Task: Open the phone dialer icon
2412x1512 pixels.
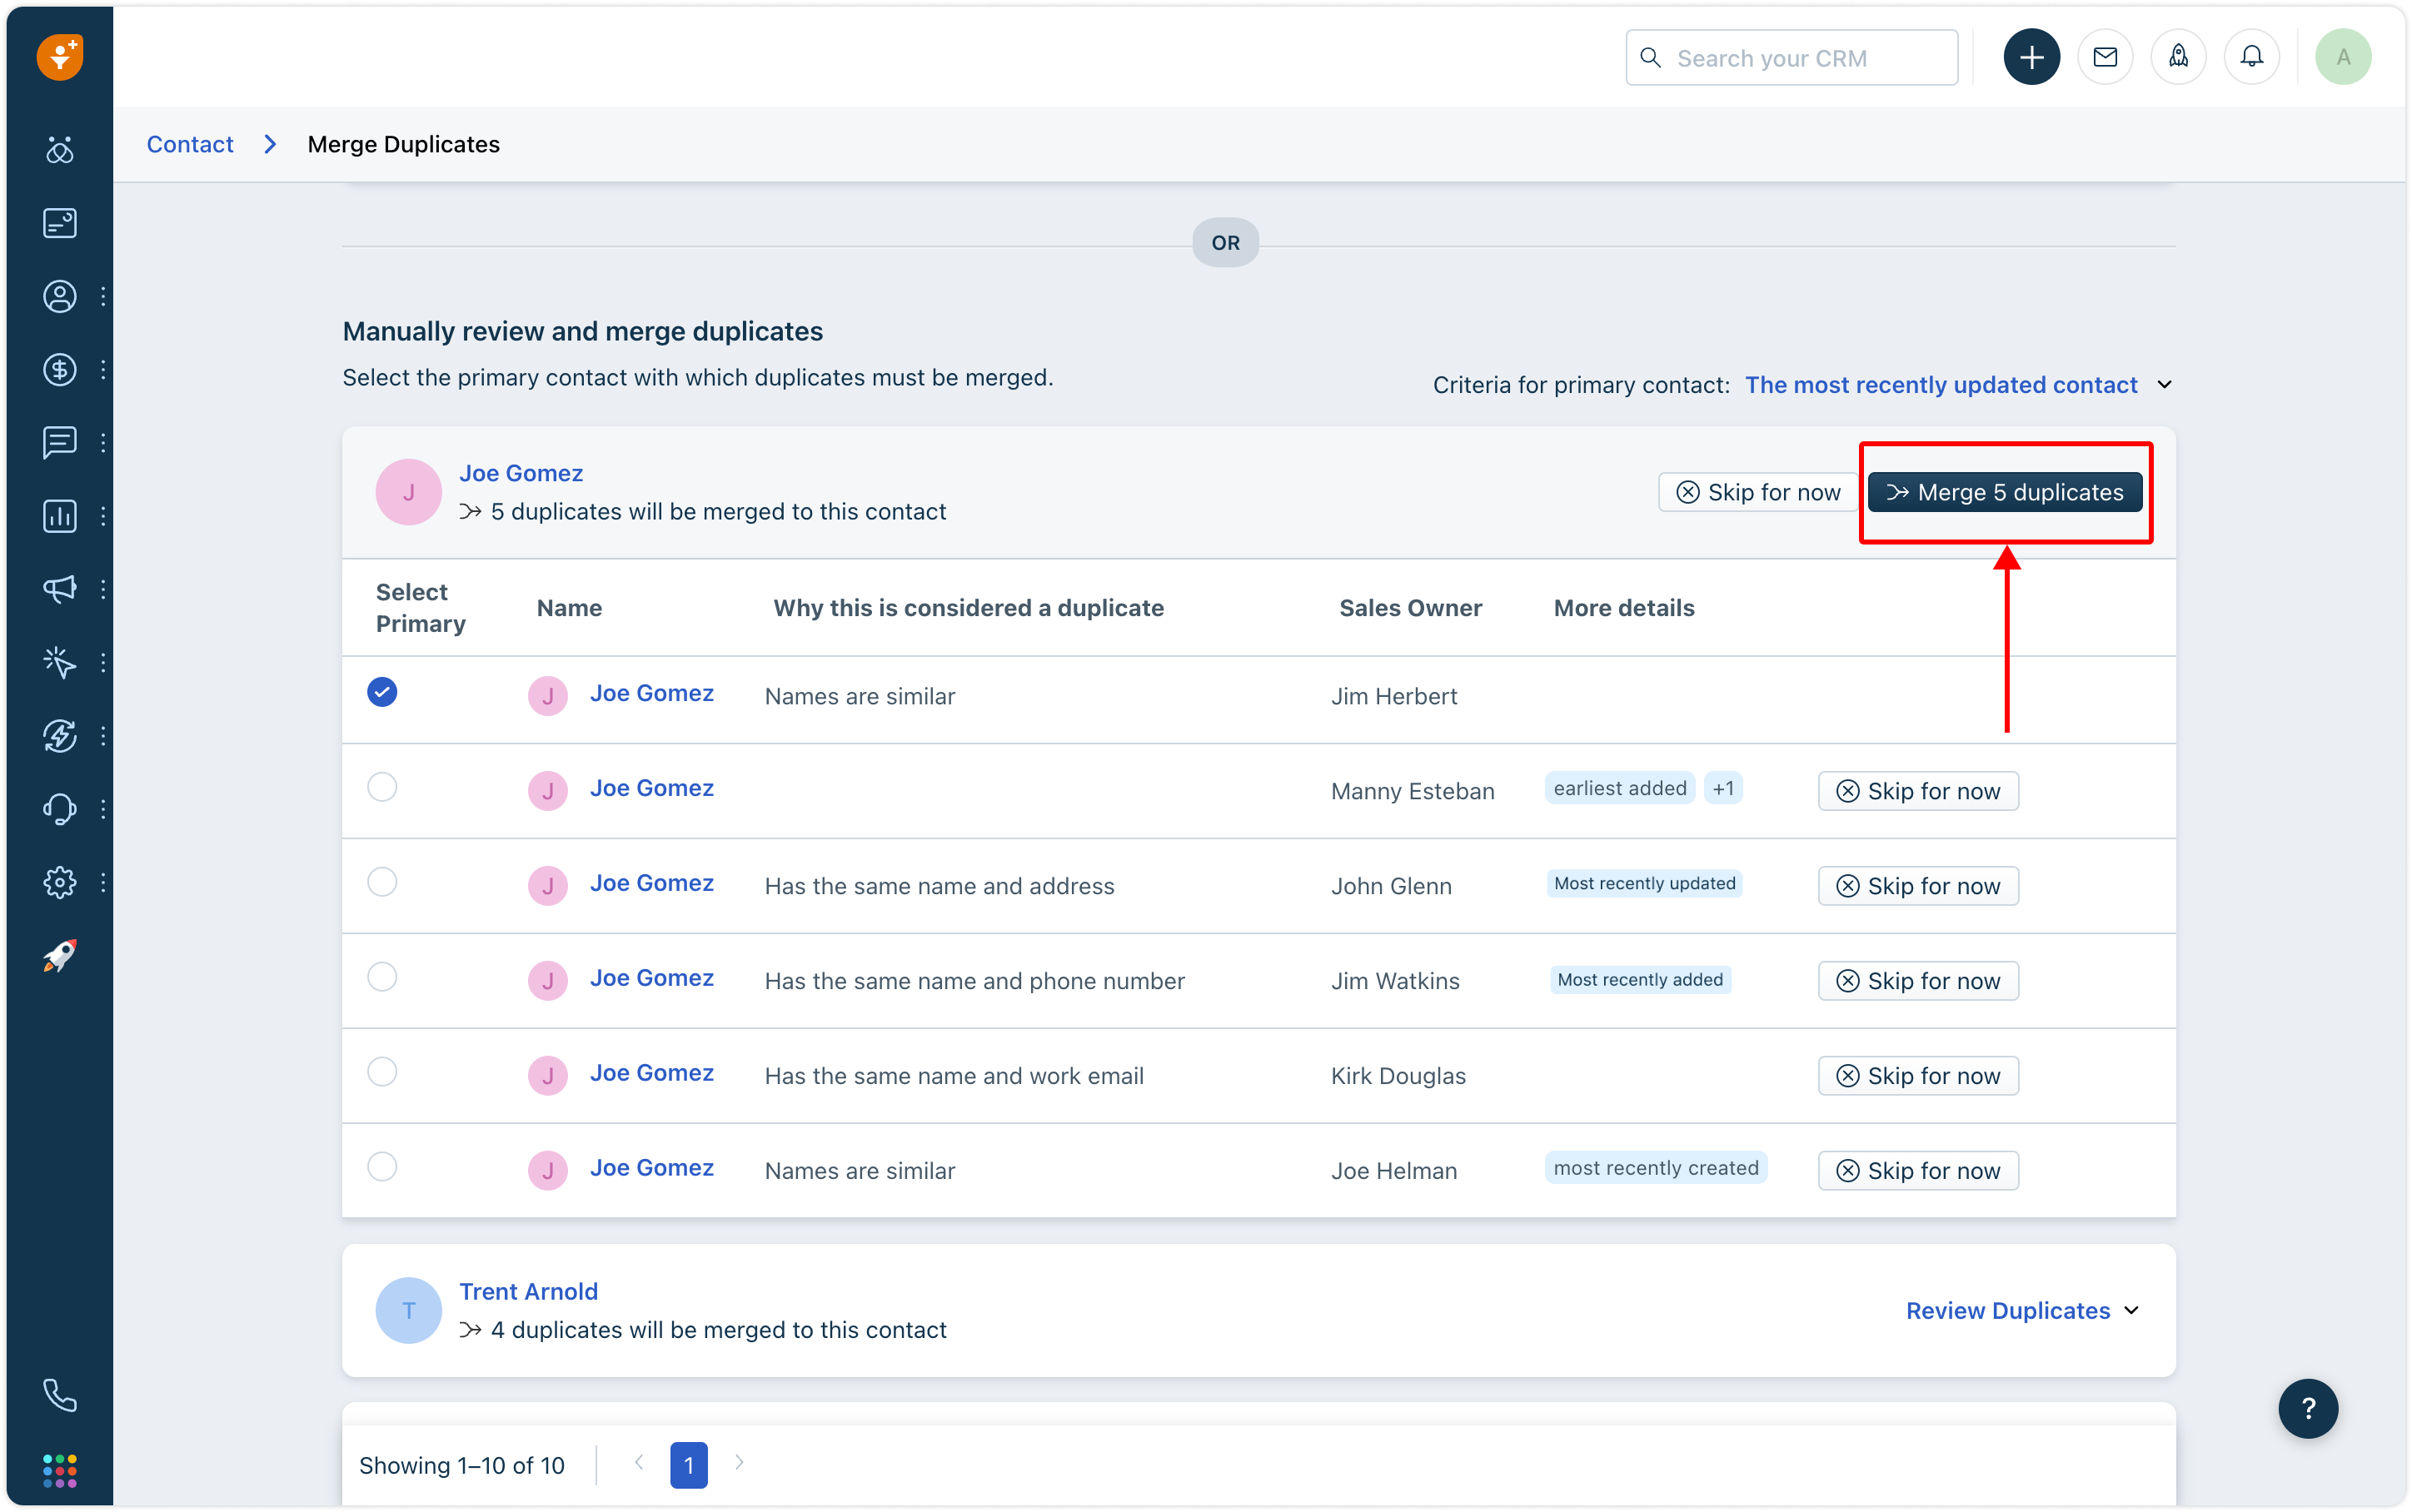Action: (60, 1395)
